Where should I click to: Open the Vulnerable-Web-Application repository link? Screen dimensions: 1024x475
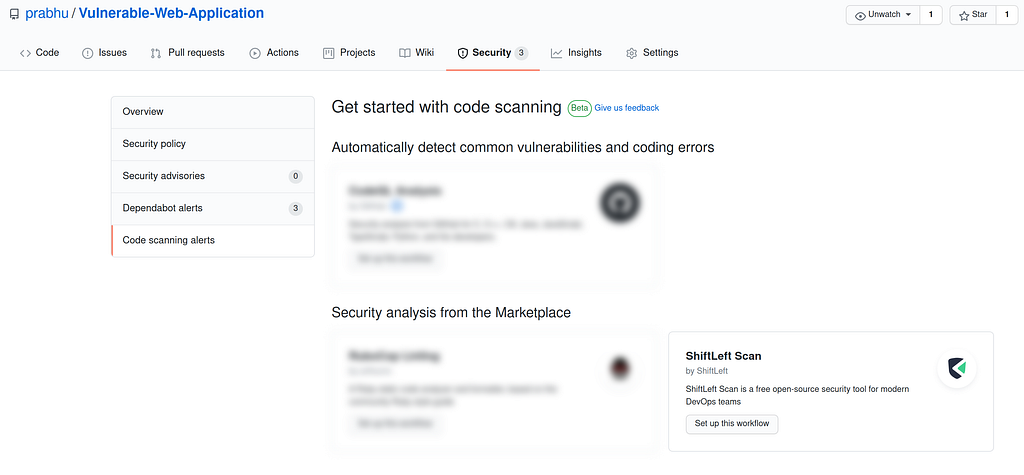click(171, 14)
